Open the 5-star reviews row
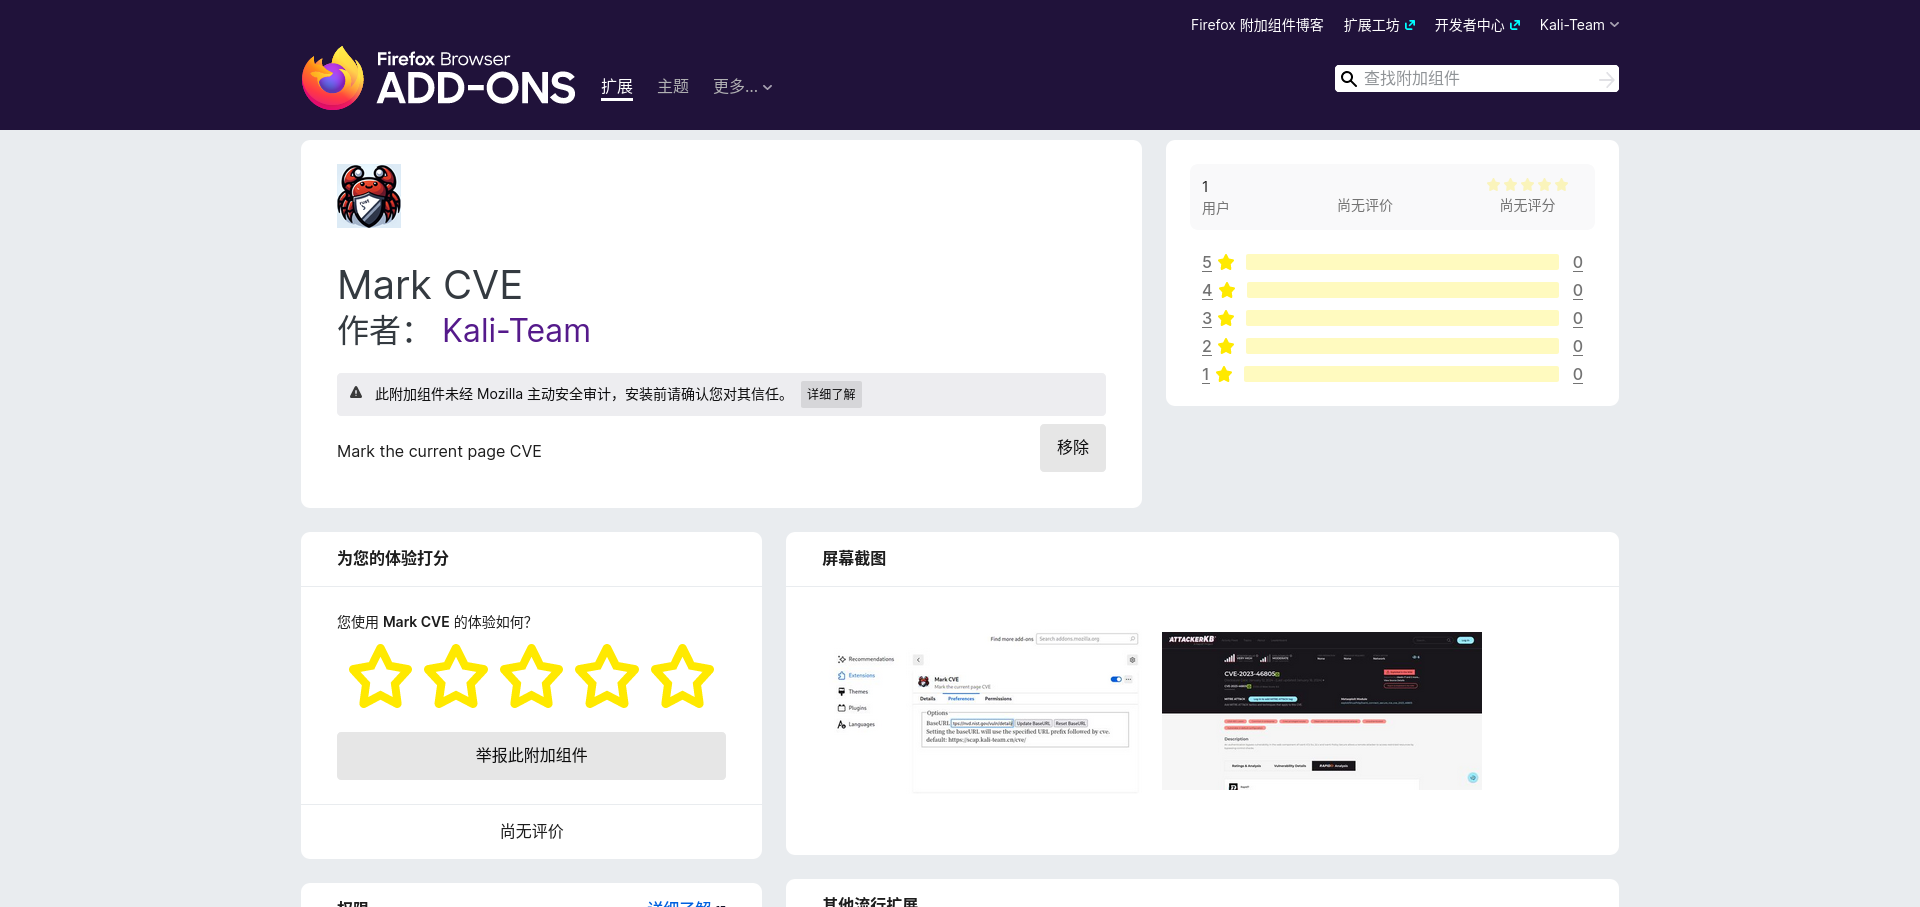This screenshot has width=1920, height=907. coord(1392,262)
